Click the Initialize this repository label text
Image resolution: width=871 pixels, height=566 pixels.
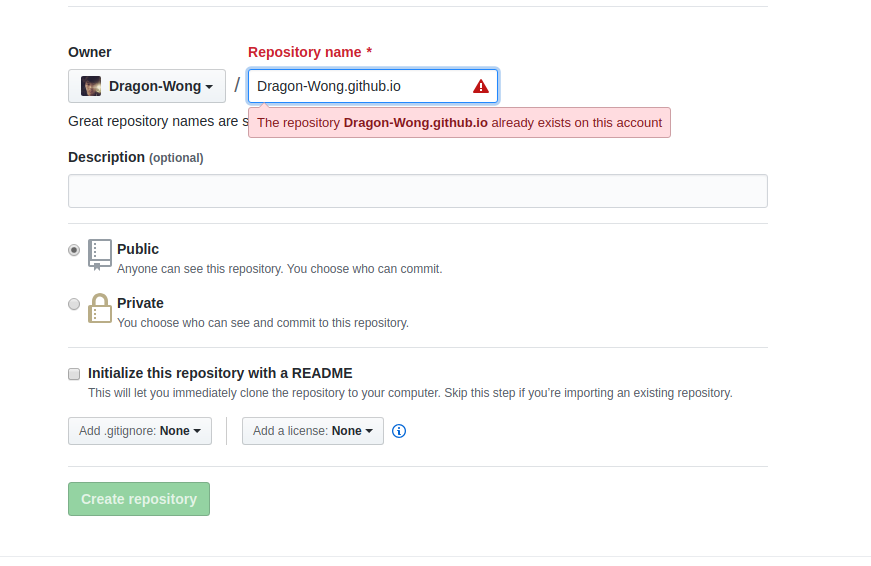(220, 373)
